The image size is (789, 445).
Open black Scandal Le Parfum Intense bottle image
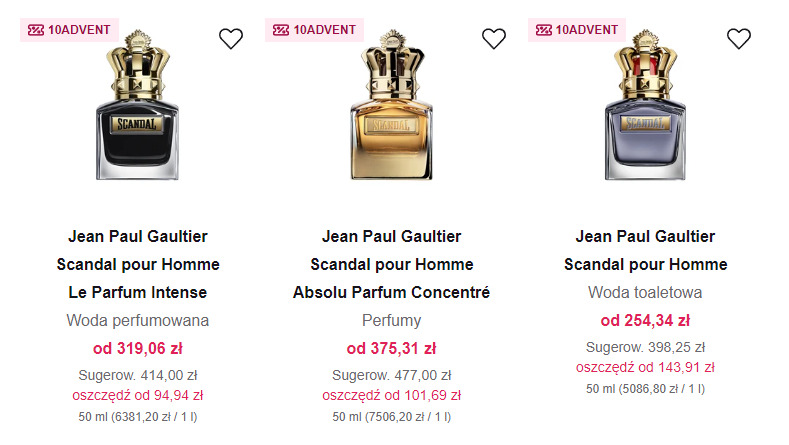click(x=138, y=112)
